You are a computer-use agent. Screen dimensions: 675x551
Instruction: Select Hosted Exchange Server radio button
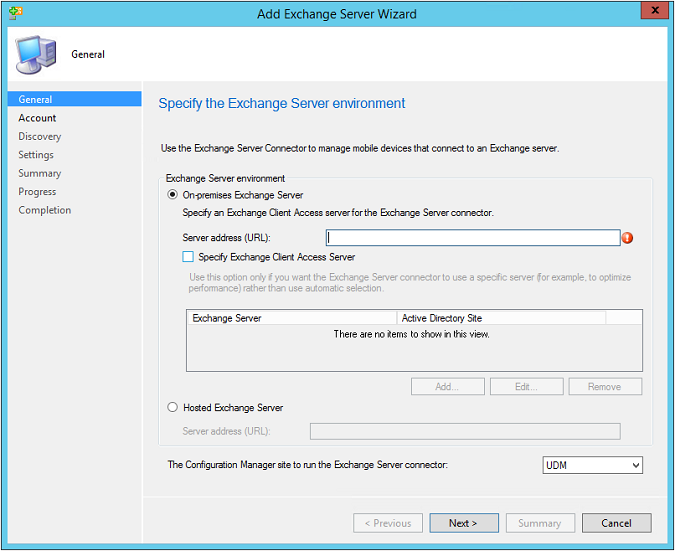point(172,407)
